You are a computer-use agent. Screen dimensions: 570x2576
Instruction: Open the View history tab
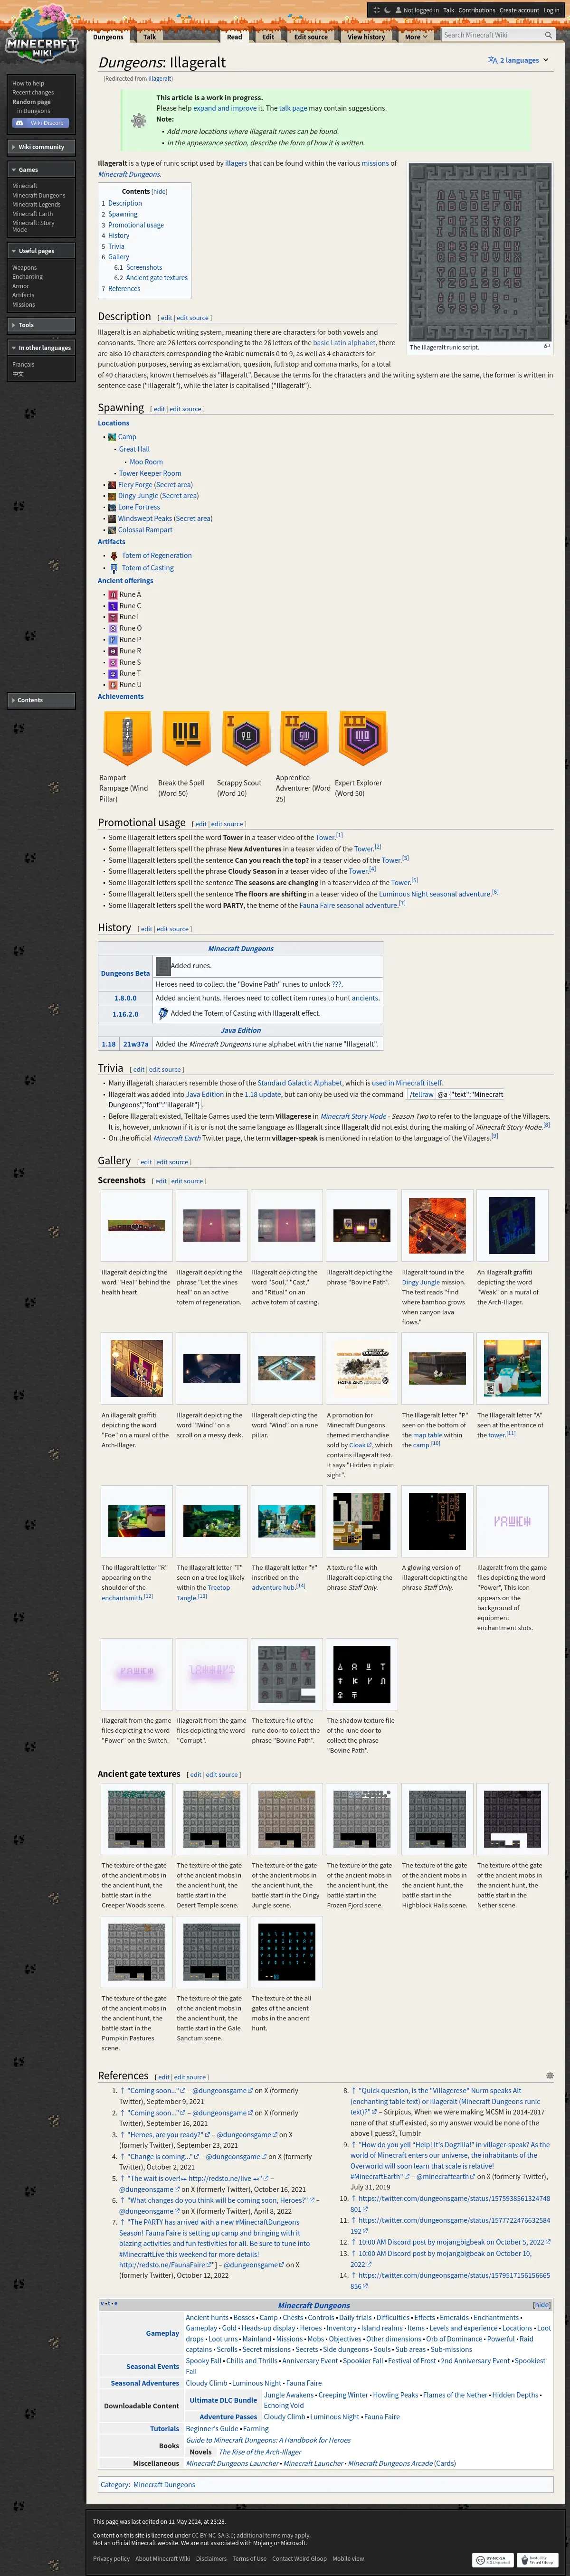point(366,37)
